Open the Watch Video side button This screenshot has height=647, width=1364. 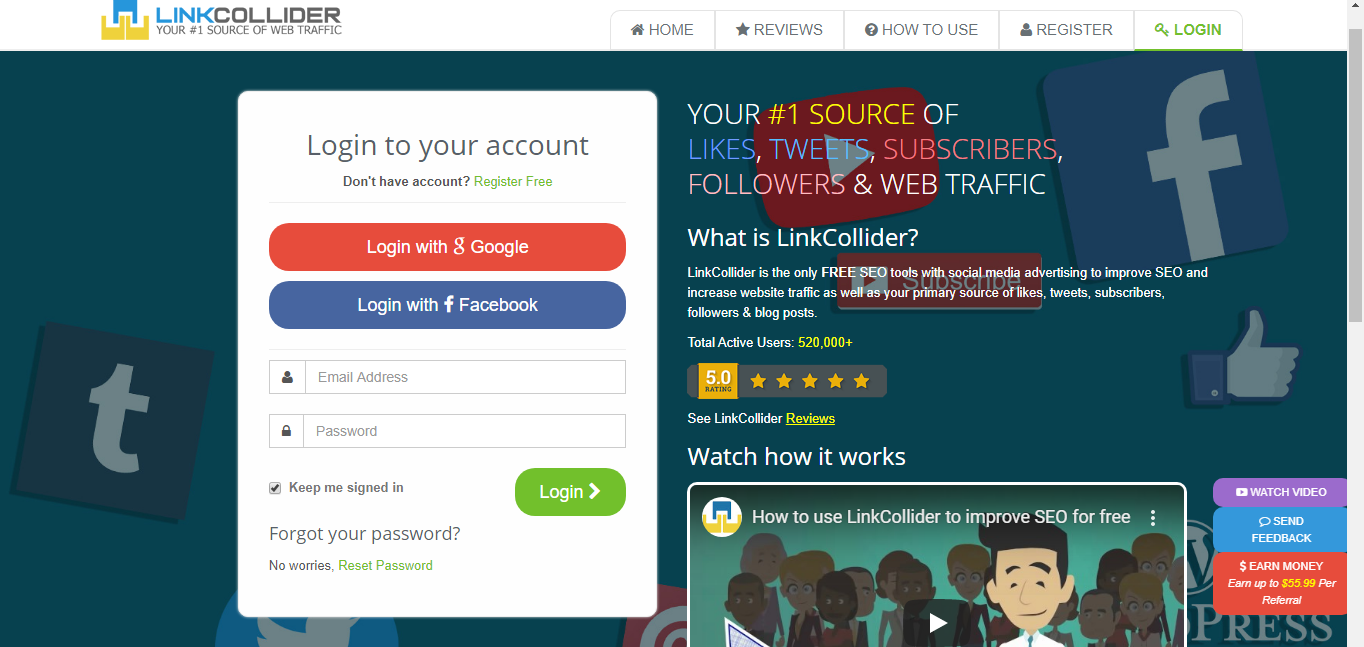tap(1280, 492)
